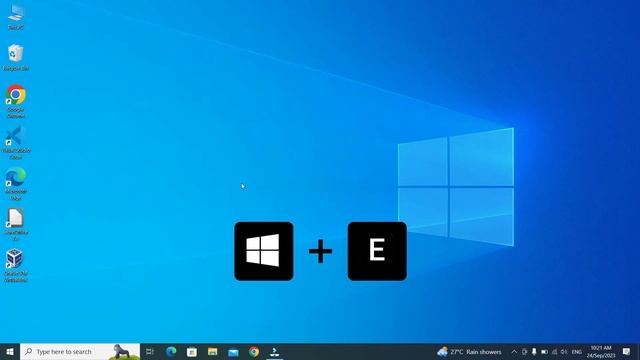Screen dimensions: 640x360
Task: Select the document file shortcut on the desktop
Action: tap(16, 224)
